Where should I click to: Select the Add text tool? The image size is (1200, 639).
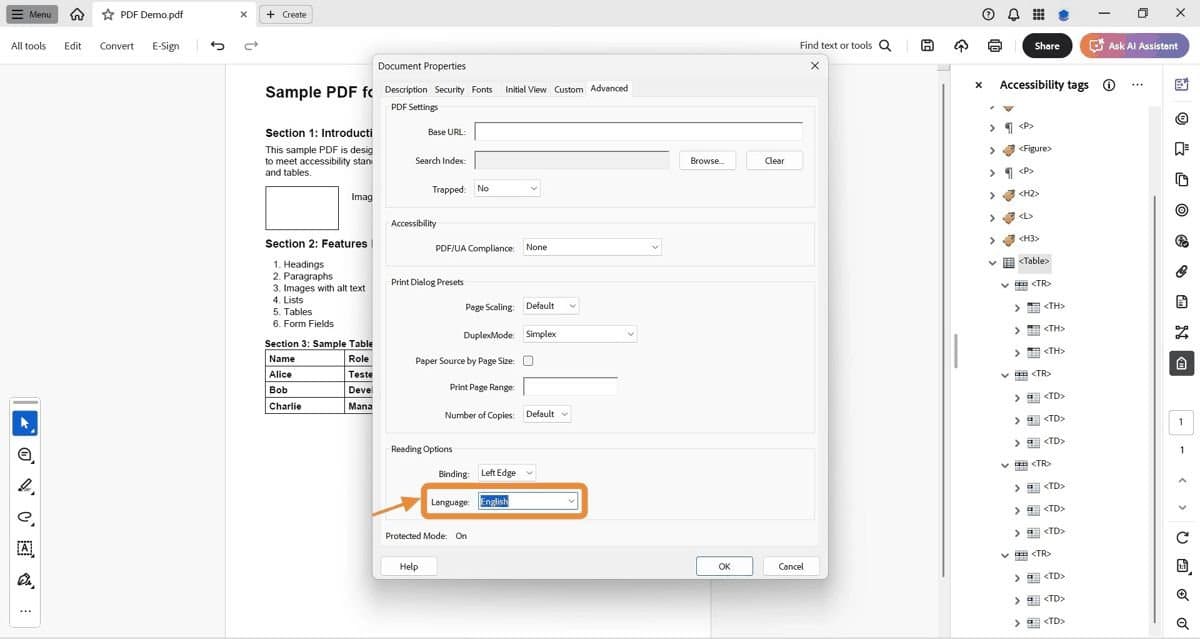25,549
